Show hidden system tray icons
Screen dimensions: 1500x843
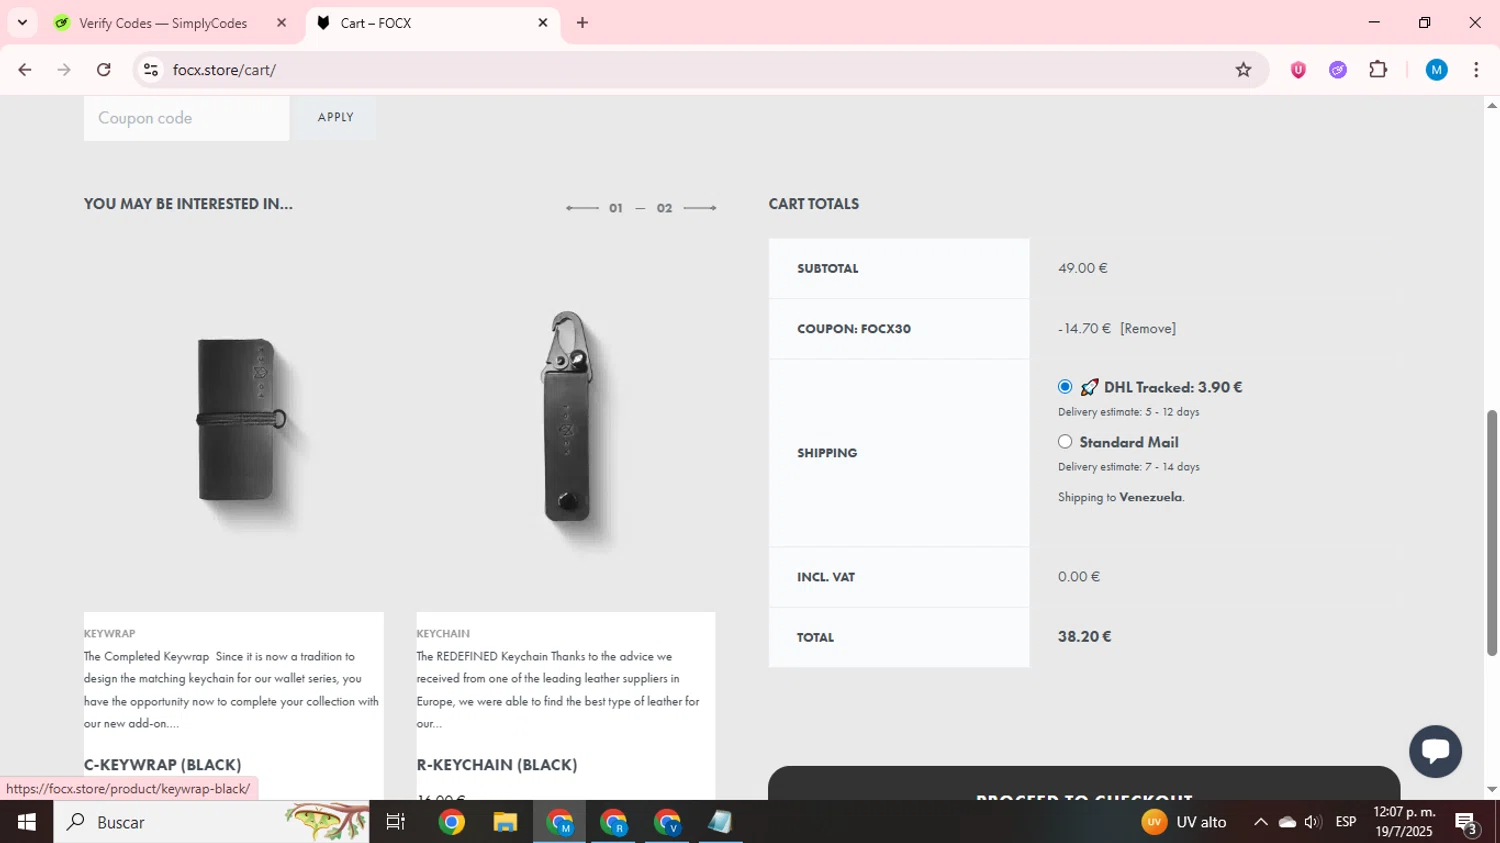click(1260, 822)
